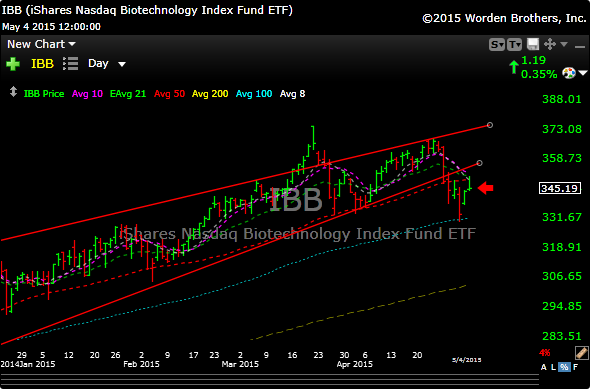Click the ruler measure tool icon

tap(582, 353)
